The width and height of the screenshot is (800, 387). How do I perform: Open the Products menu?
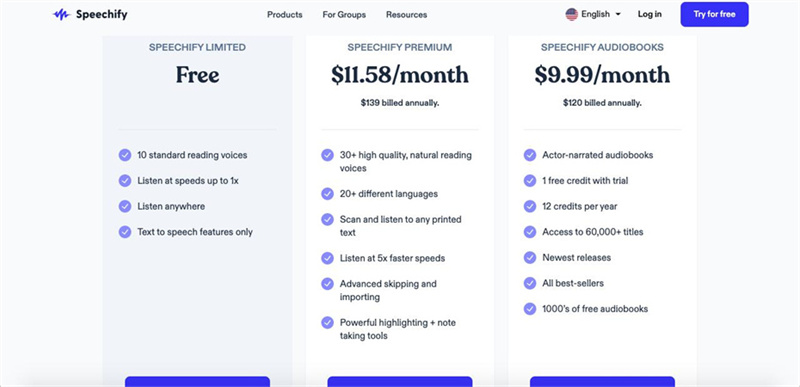coord(285,15)
